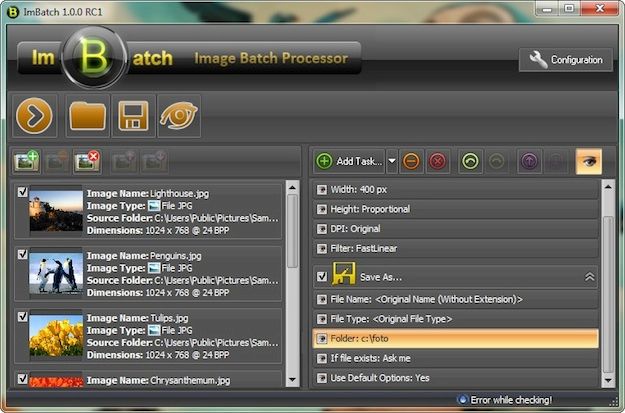The height and width of the screenshot is (413, 625).
Task: Open the eye preview icon in main toolbar
Action: point(179,116)
